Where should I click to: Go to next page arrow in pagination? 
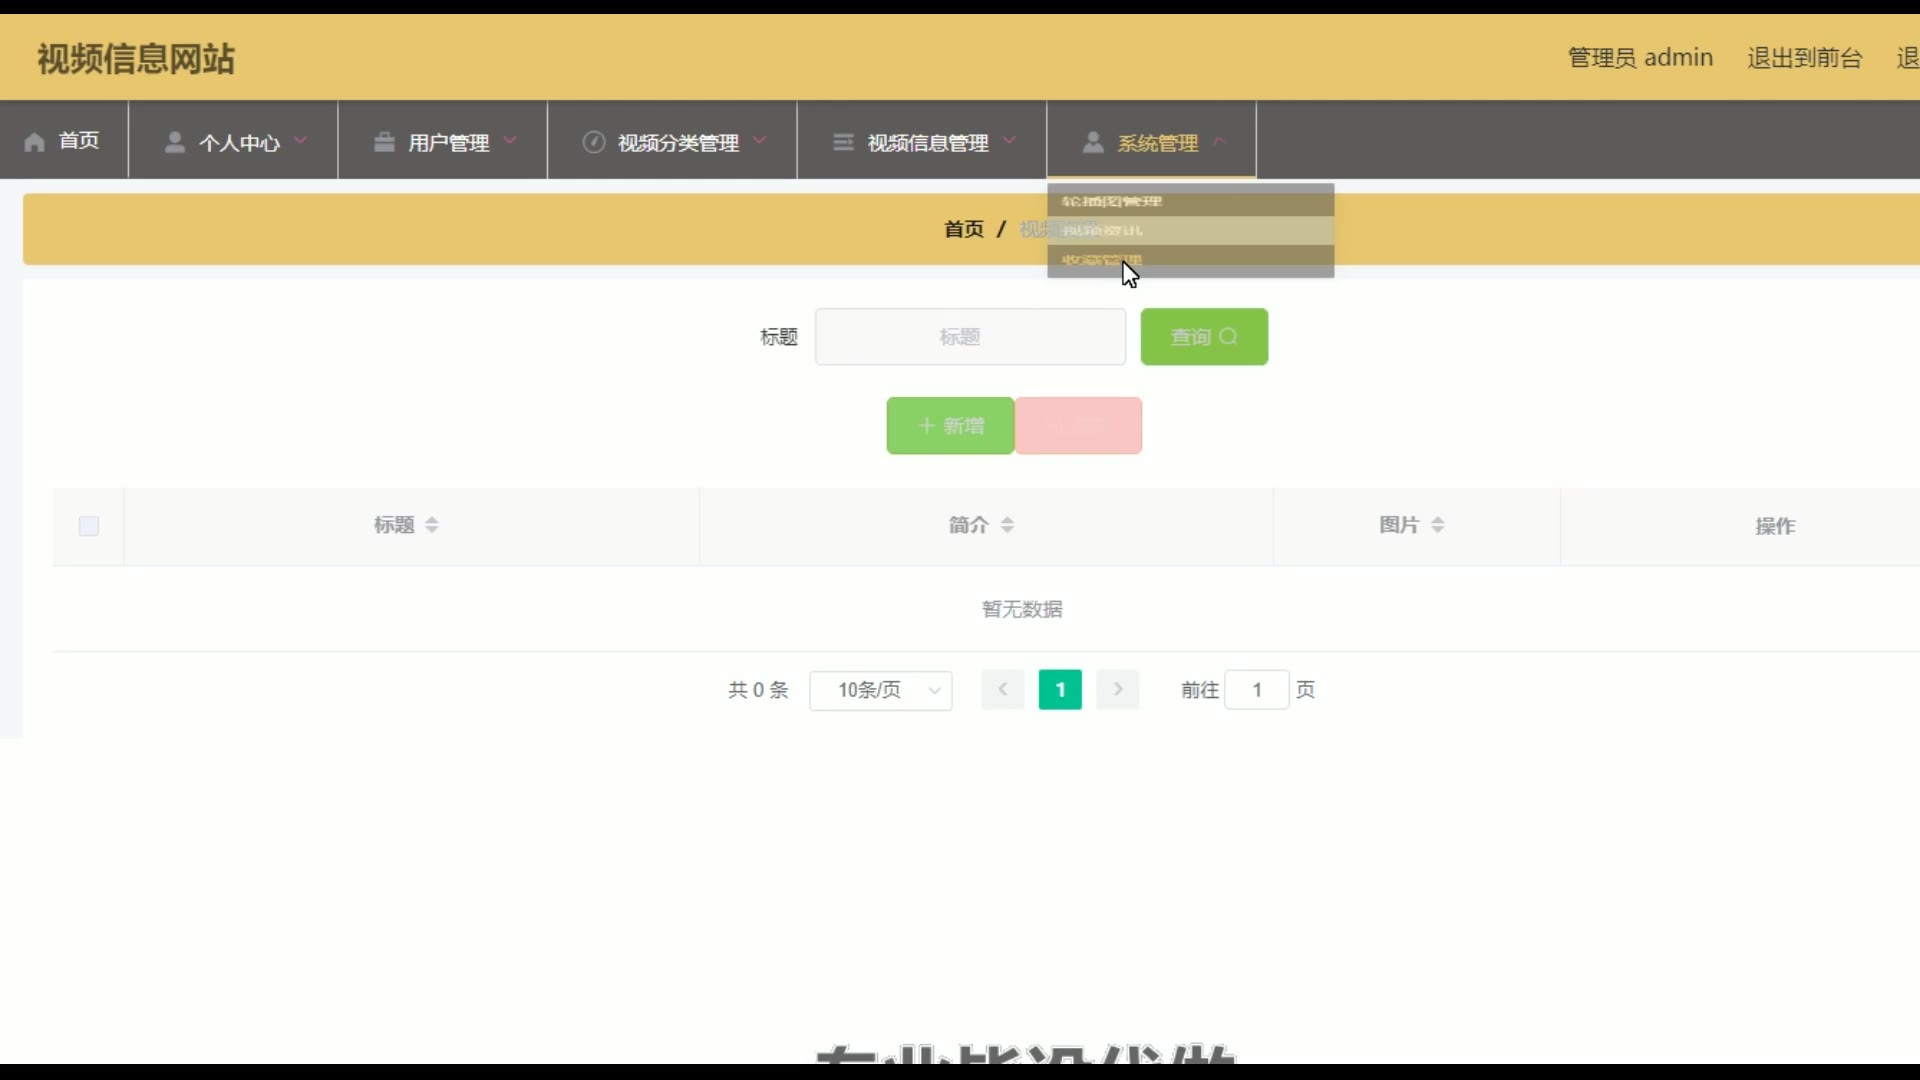pyautogui.click(x=1118, y=690)
